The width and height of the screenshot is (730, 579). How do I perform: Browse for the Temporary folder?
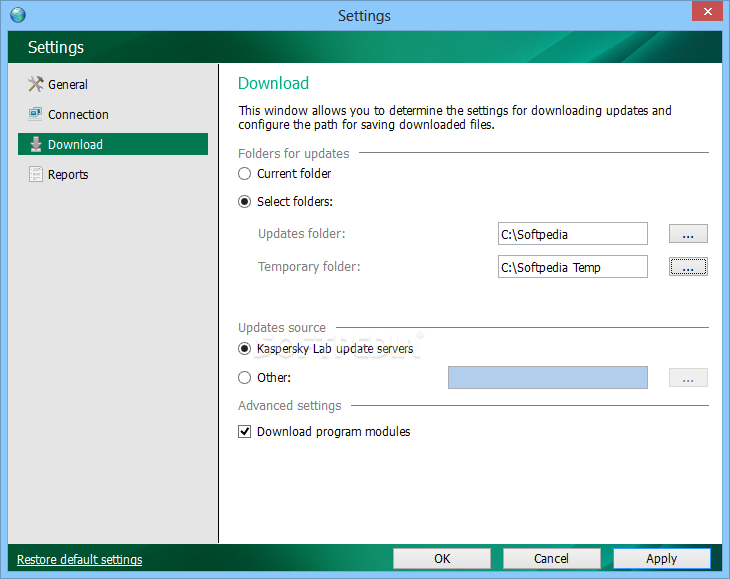688,267
